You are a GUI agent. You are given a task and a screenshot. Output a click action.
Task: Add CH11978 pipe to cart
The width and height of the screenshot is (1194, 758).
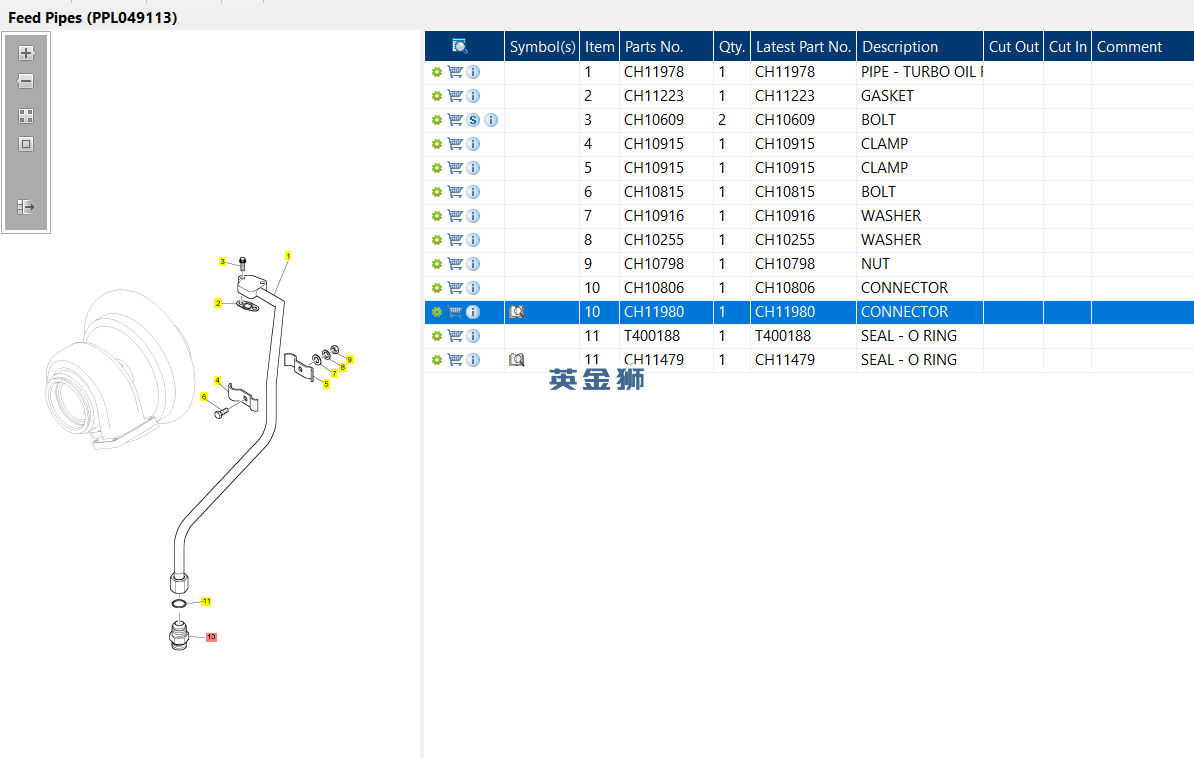[x=455, y=72]
